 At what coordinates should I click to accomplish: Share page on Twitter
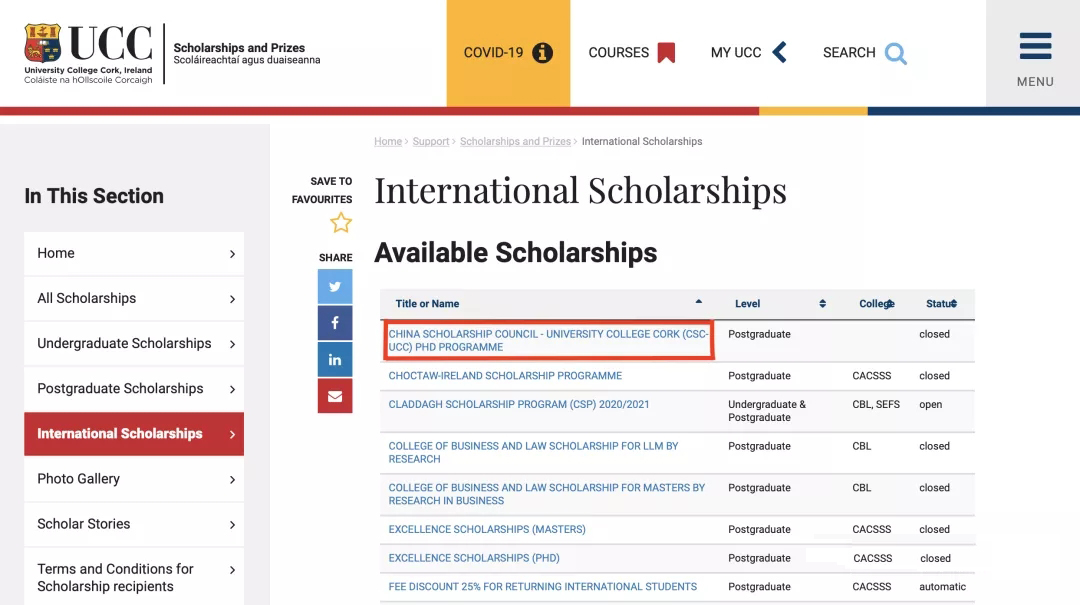(335, 287)
